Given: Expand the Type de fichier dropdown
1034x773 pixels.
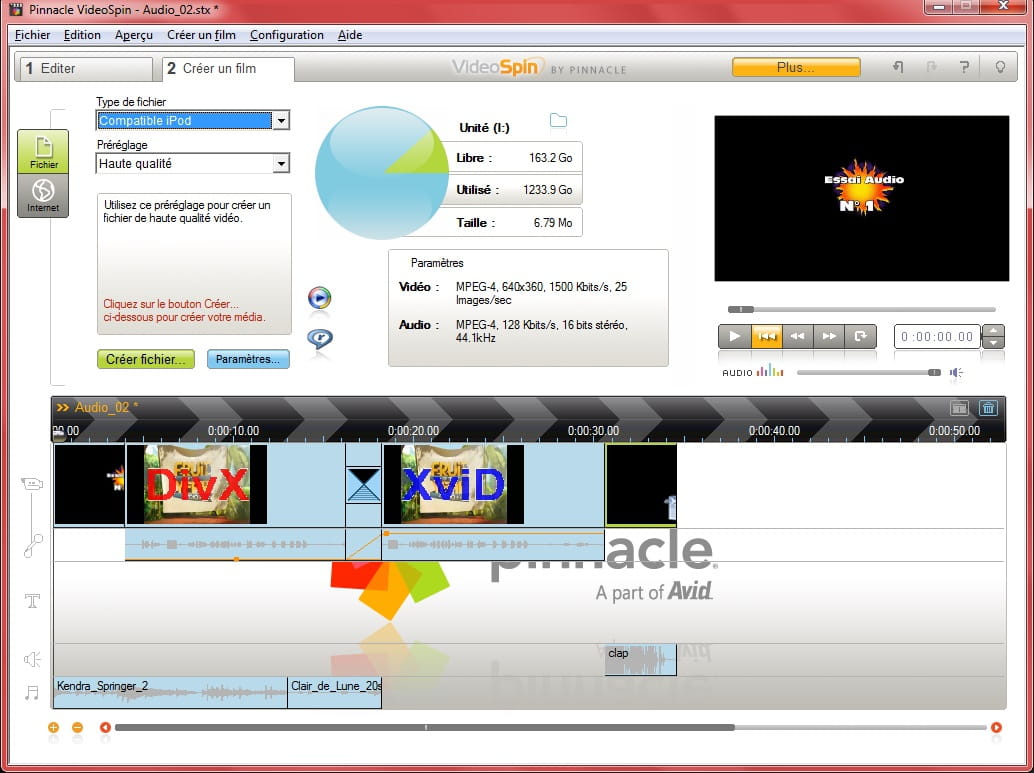Looking at the screenshot, I should pos(281,121).
